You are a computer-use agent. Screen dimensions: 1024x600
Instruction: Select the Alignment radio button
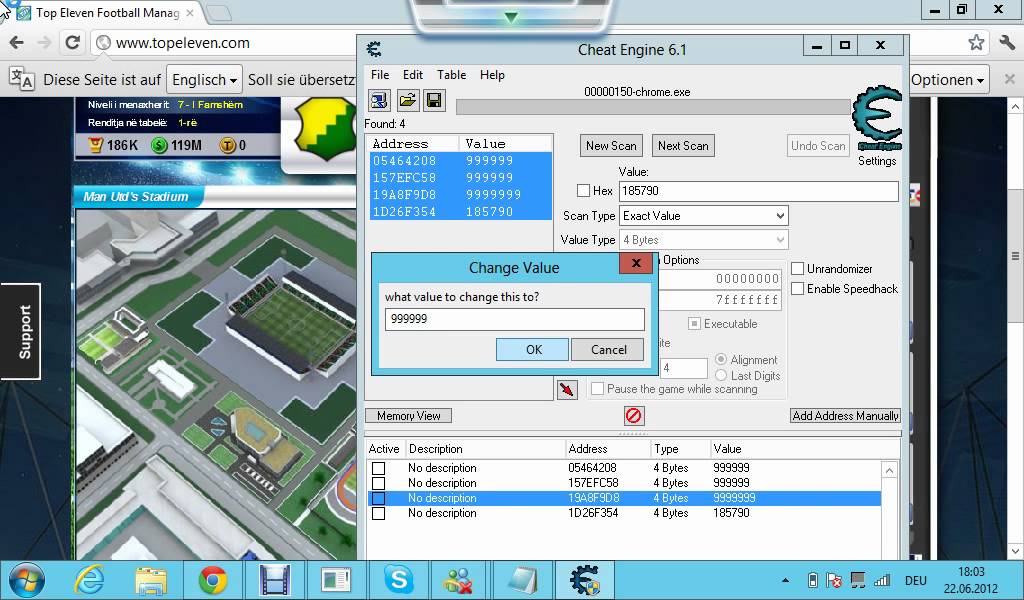tap(721, 359)
